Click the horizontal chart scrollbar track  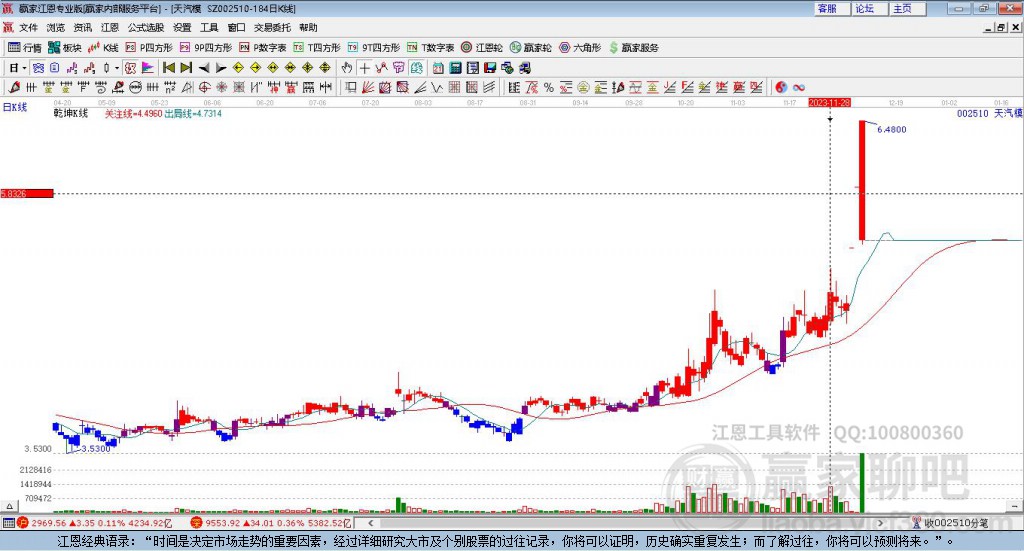click(626, 523)
